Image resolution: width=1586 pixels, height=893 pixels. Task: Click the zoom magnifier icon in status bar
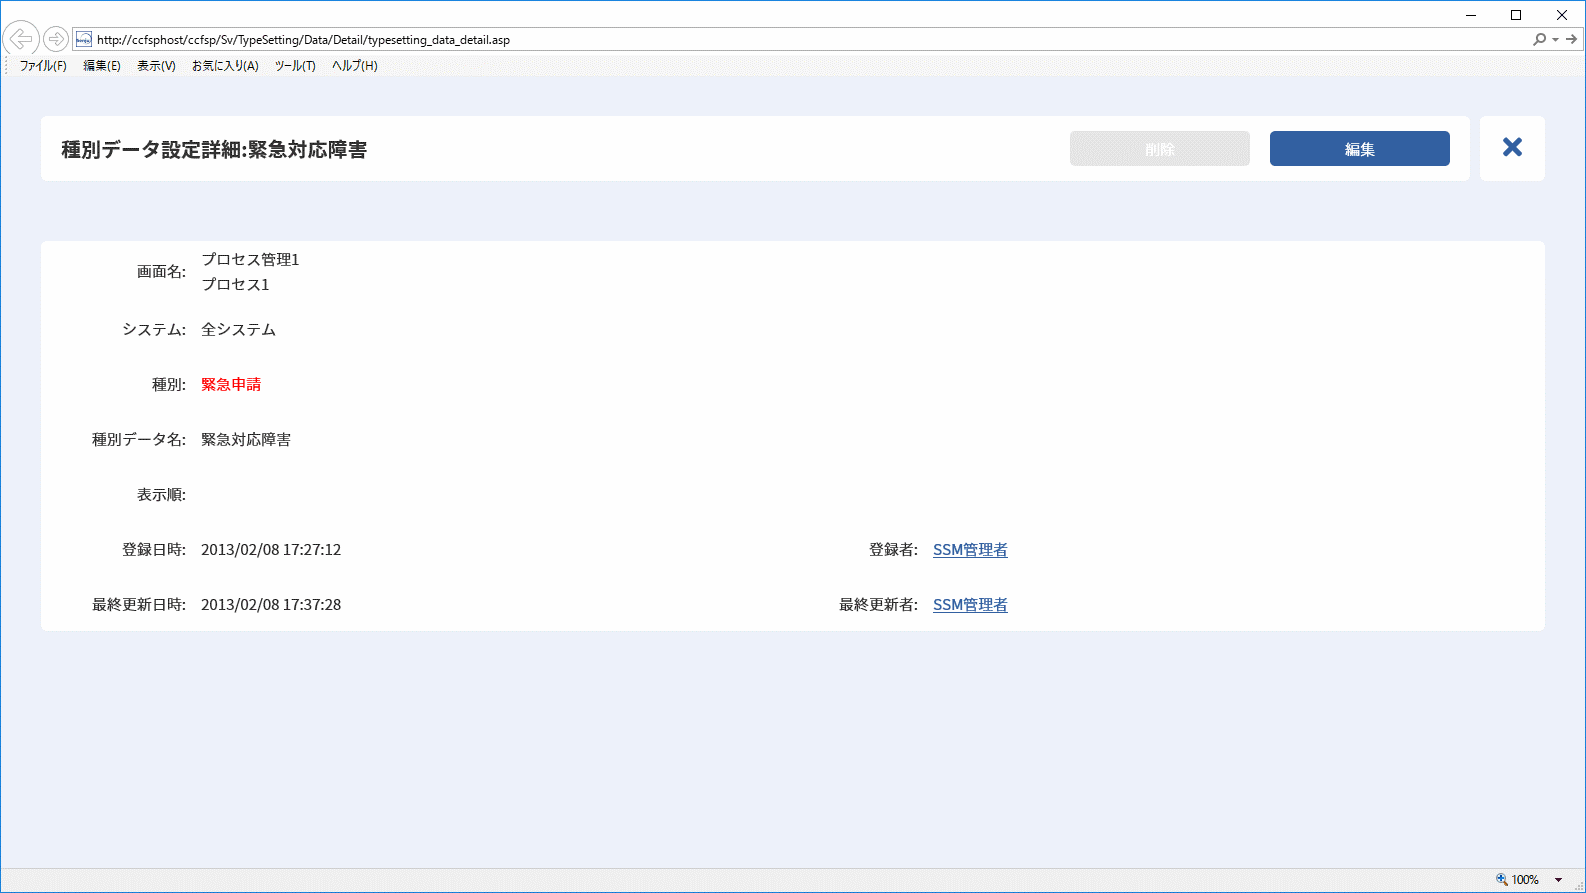(x=1501, y=879)
